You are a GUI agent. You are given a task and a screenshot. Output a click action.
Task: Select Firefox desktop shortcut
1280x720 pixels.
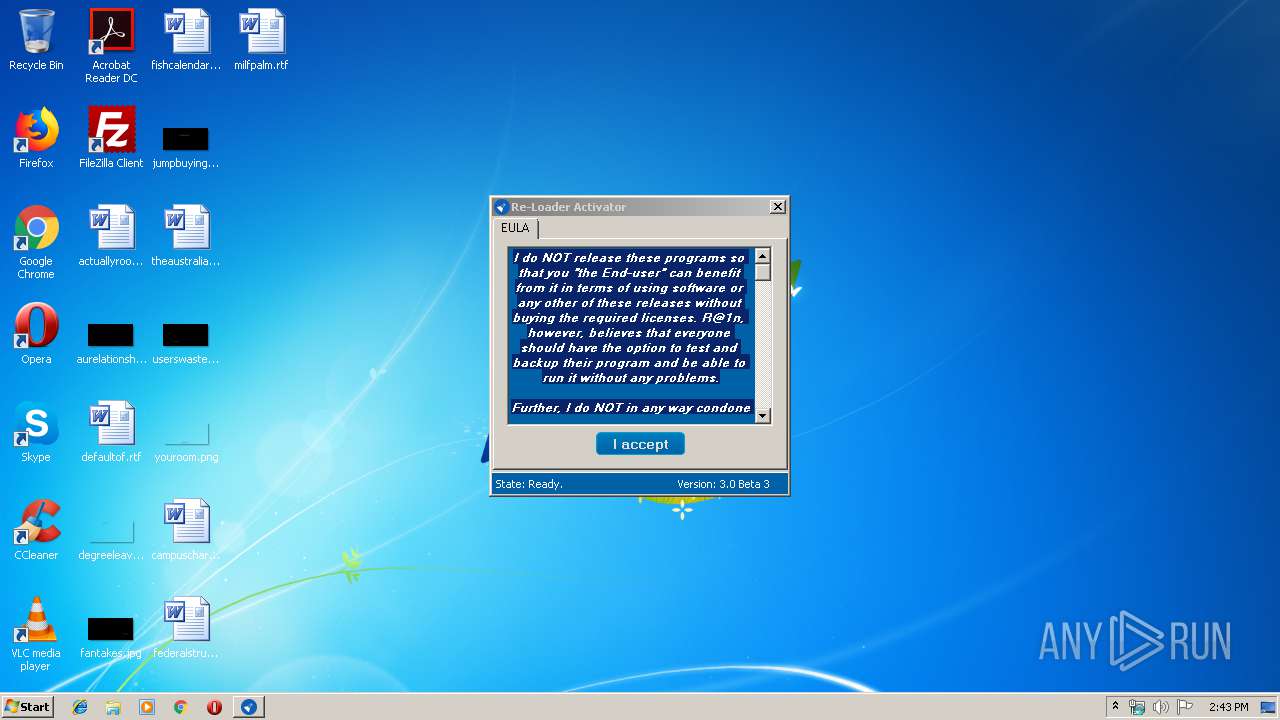pyautogui.click(x=36, y=139)
